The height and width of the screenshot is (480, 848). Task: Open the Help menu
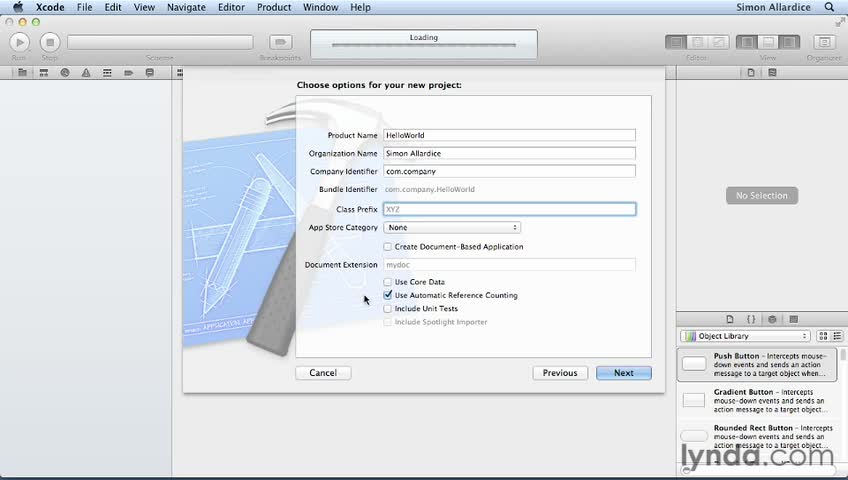click(360, 7)
